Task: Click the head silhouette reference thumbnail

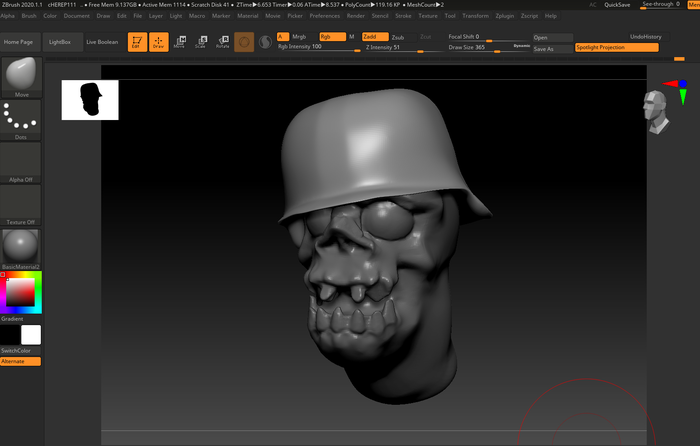Action: 90,99
